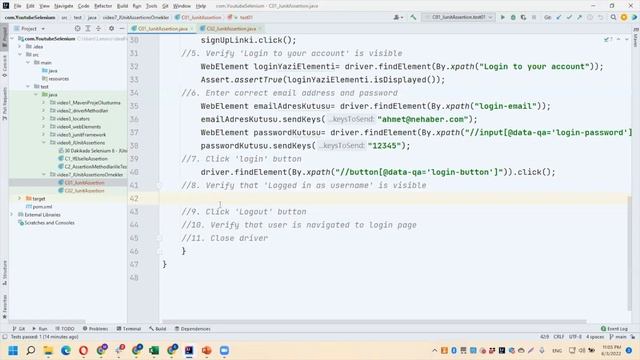Image resolution: width=640 pixels, height=360 pixels.
Task: Expand the video1_MavenProjeOlusturma folder
Action: point(44,103)
